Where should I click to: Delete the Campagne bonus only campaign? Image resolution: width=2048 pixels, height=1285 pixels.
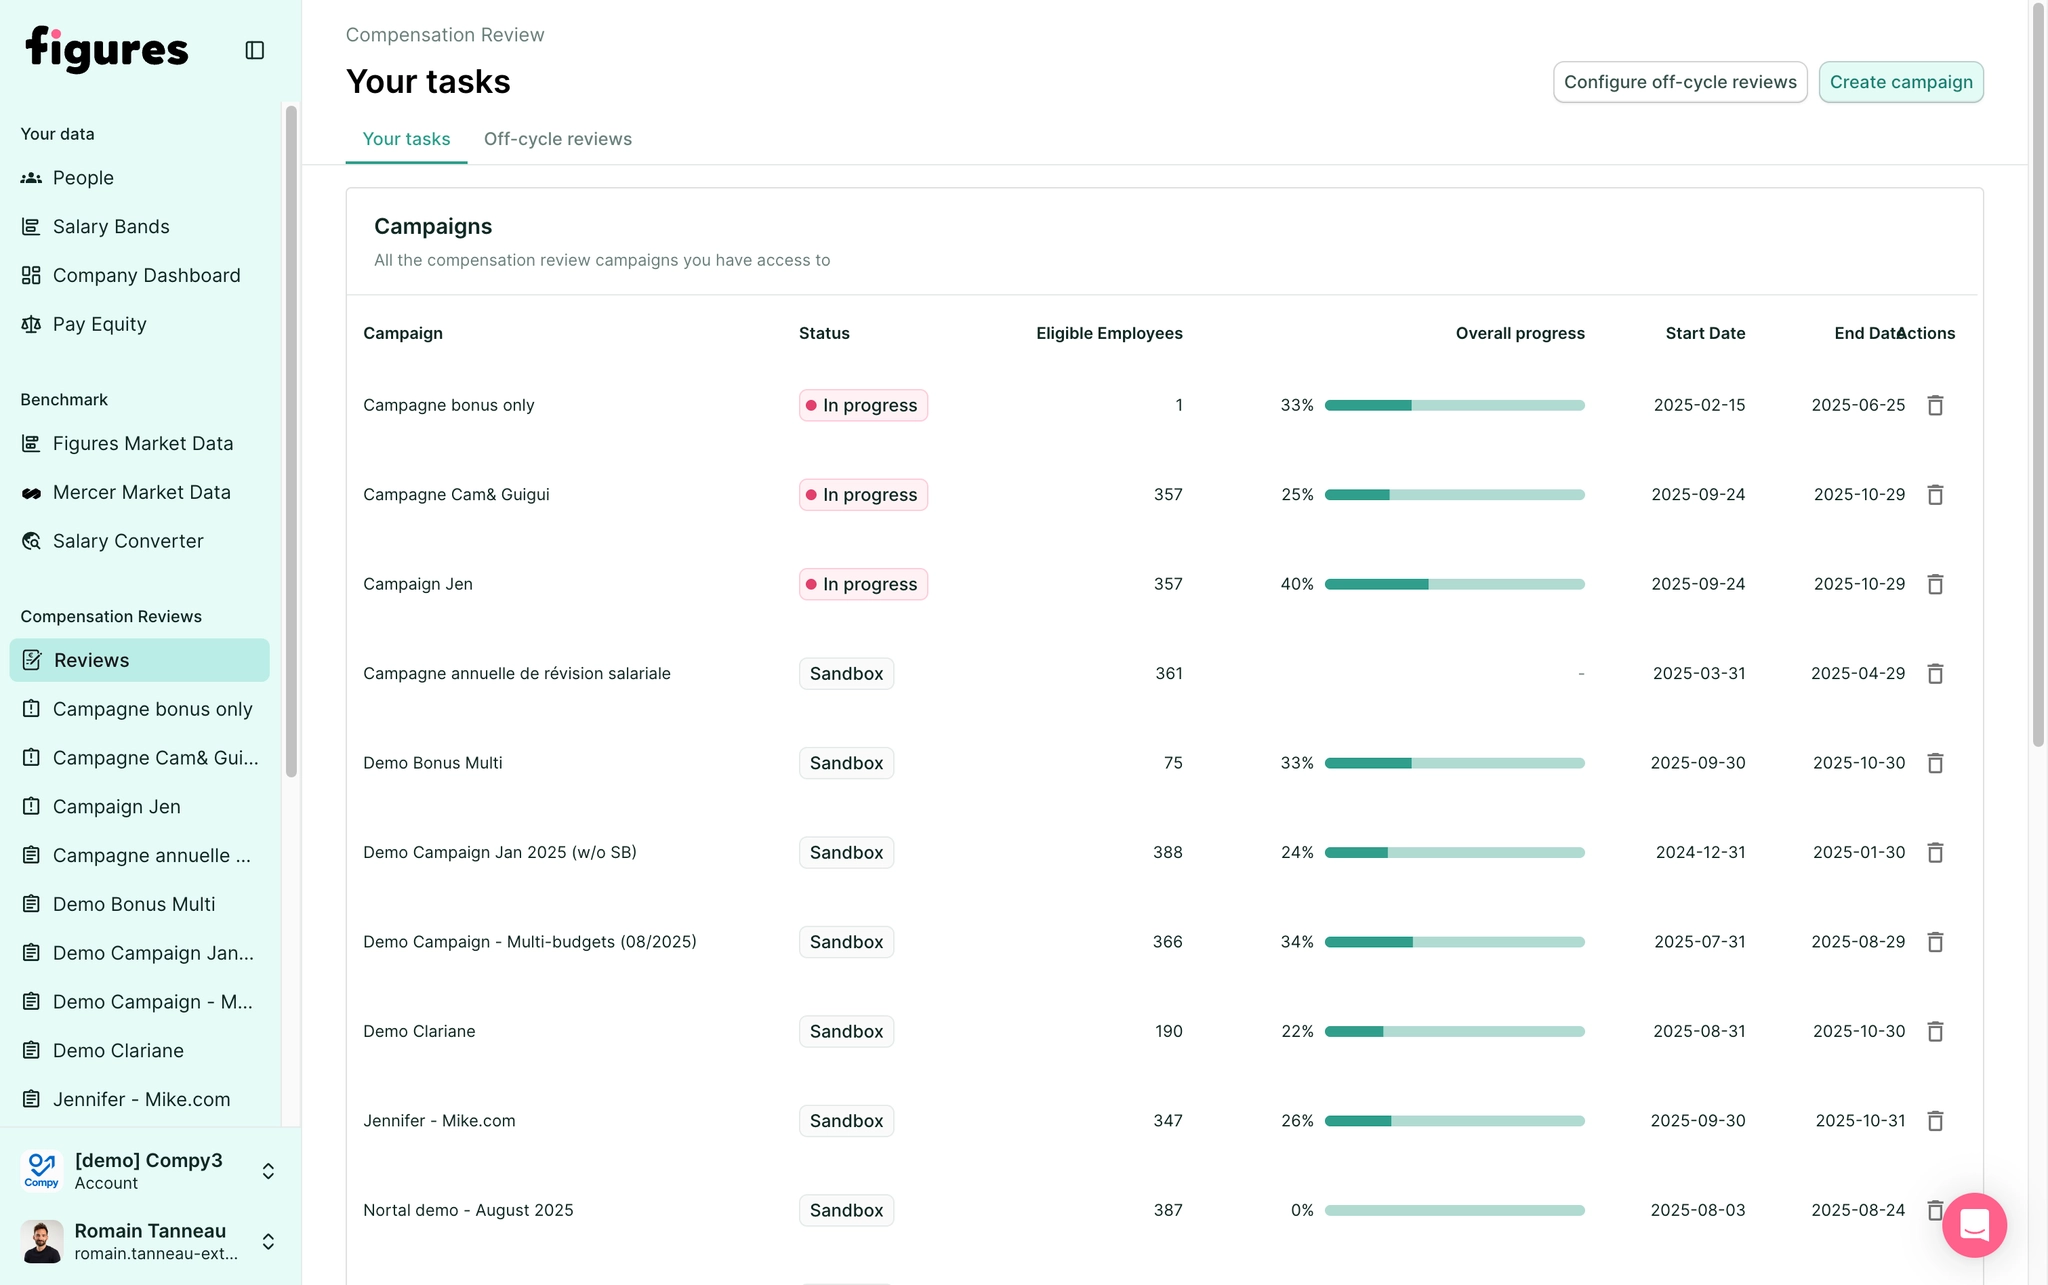coord(1935,405)
